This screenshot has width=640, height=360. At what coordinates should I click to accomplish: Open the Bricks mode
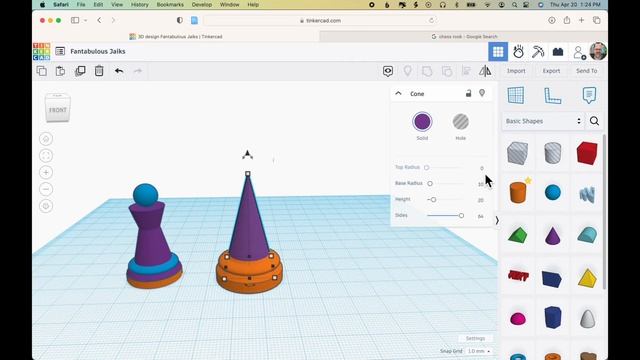click(558, 52)
